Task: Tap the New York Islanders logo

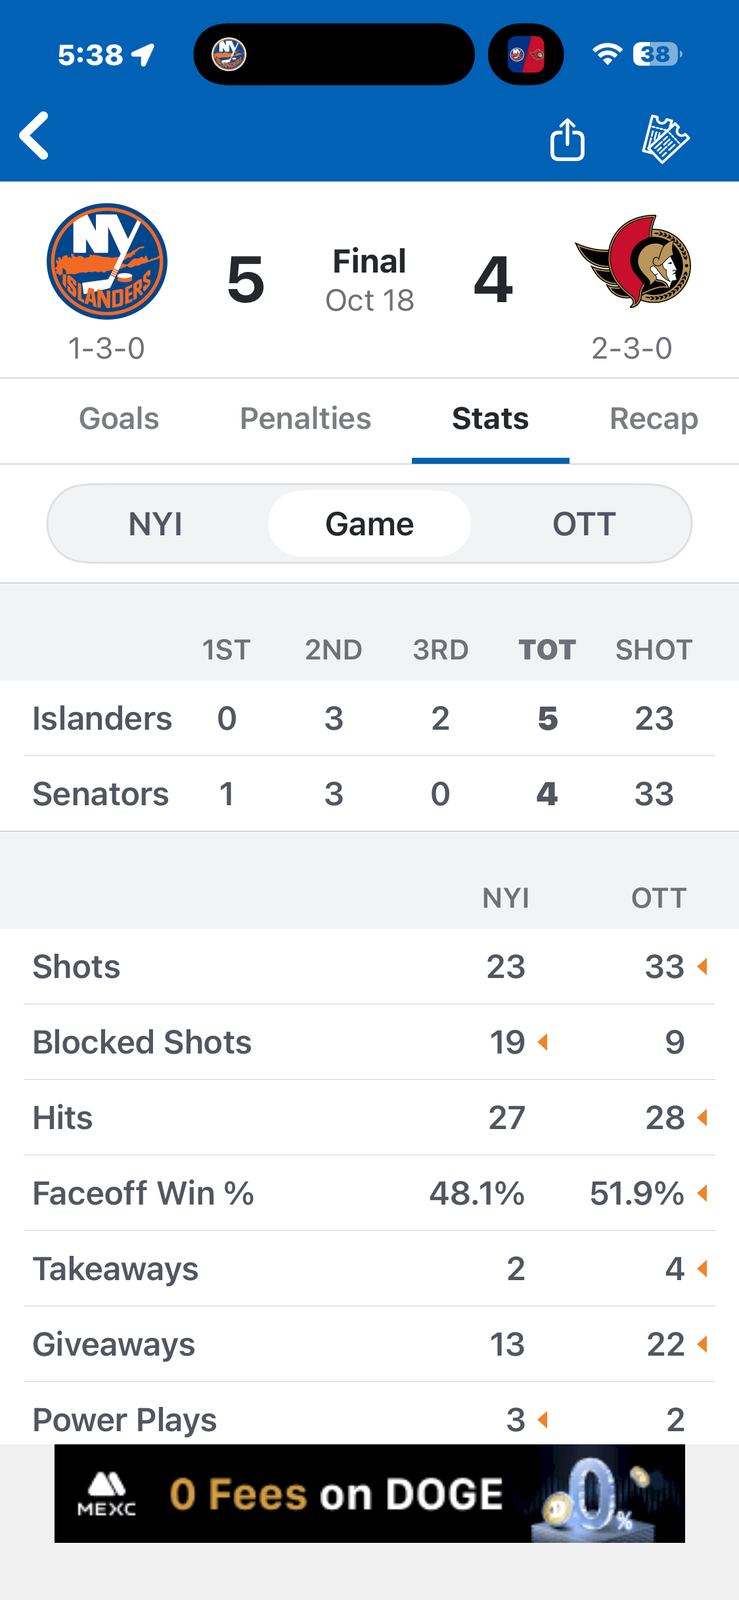Action: coord(107,262)
